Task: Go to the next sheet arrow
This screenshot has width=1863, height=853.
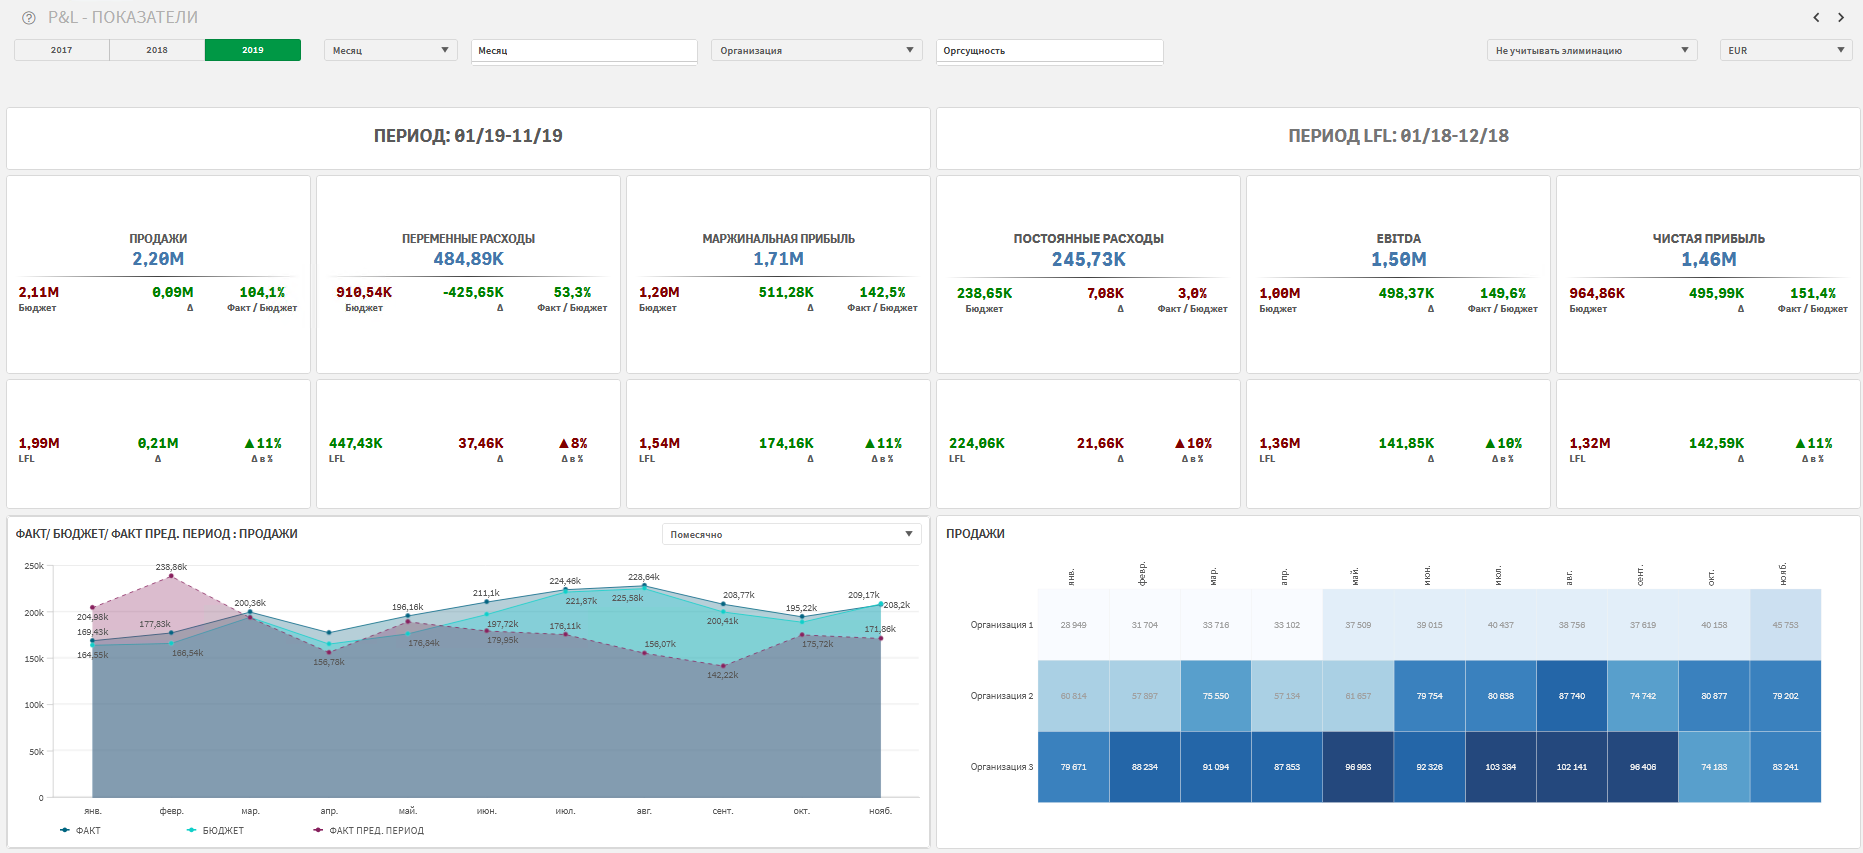Action: [x=1841, y=17]
